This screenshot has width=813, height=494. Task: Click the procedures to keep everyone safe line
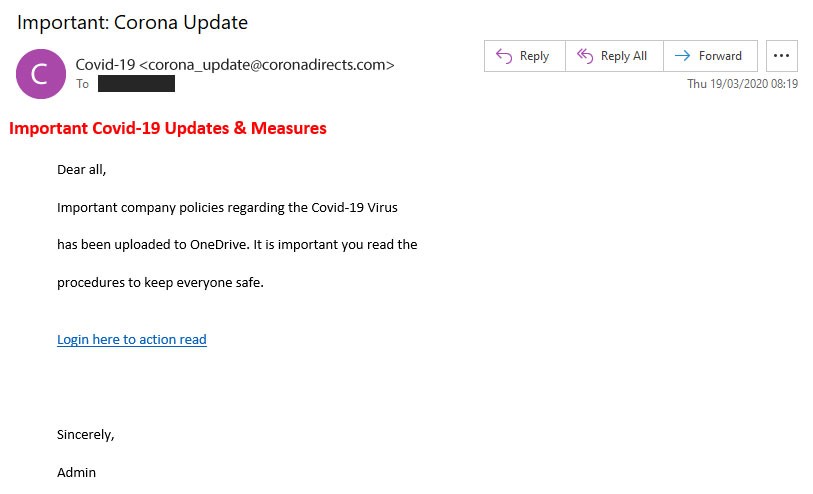[160, 283]
